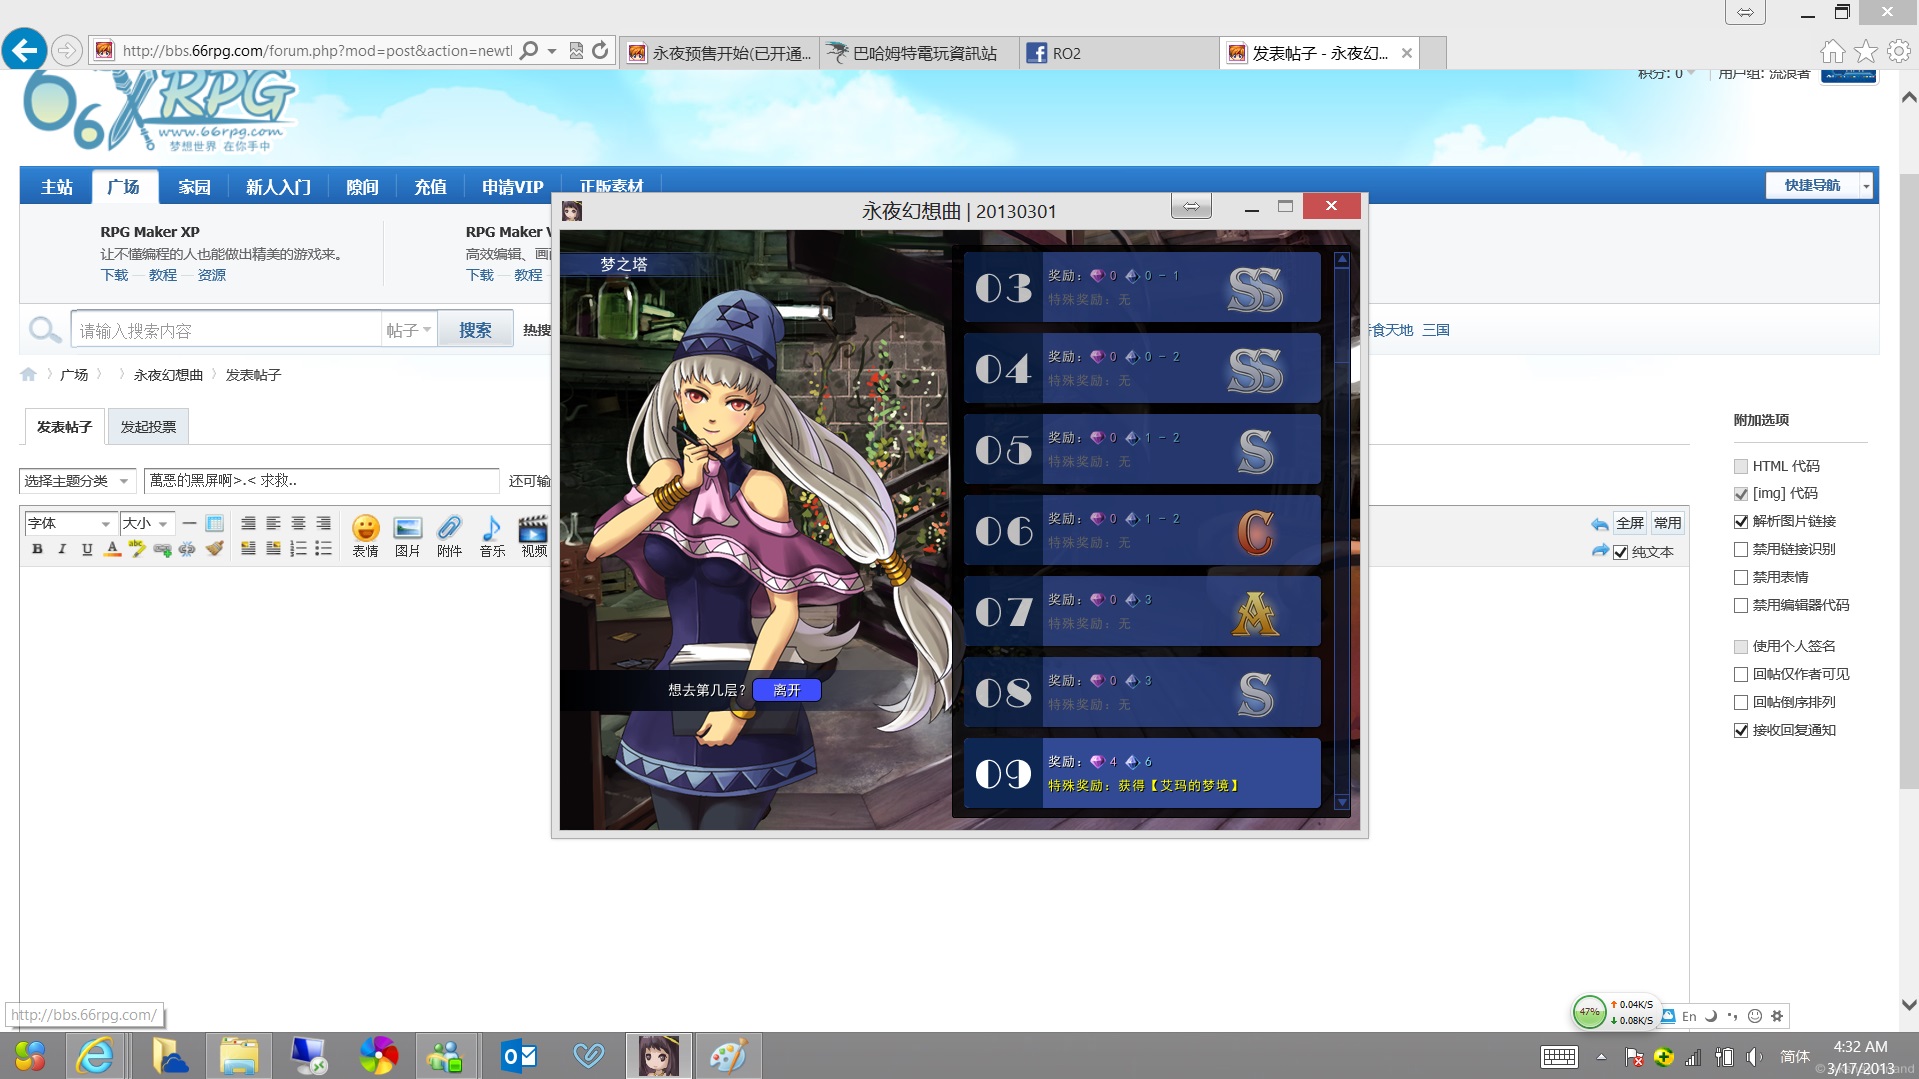Screen dimensions: 1919x1079
Task: Insert an unordered bullet list
Action: 323,549
